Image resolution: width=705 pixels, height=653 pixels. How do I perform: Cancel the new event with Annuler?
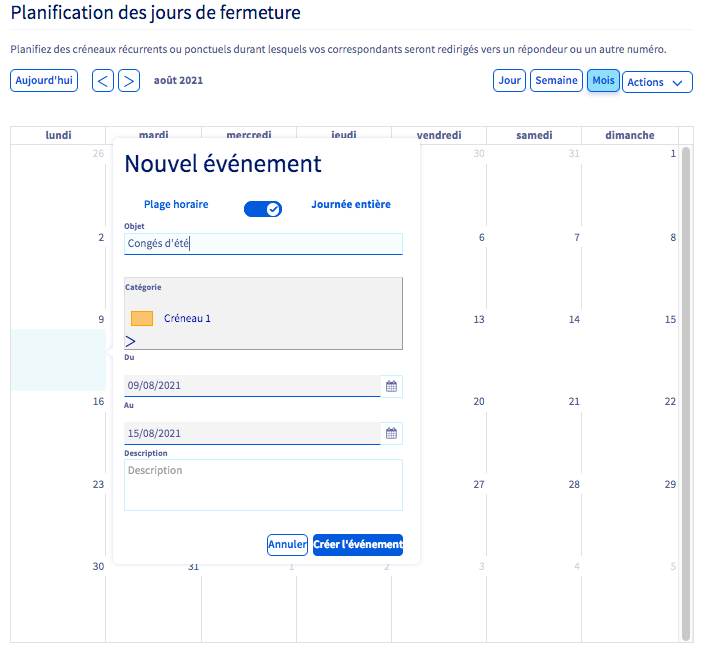click(287, 545)
